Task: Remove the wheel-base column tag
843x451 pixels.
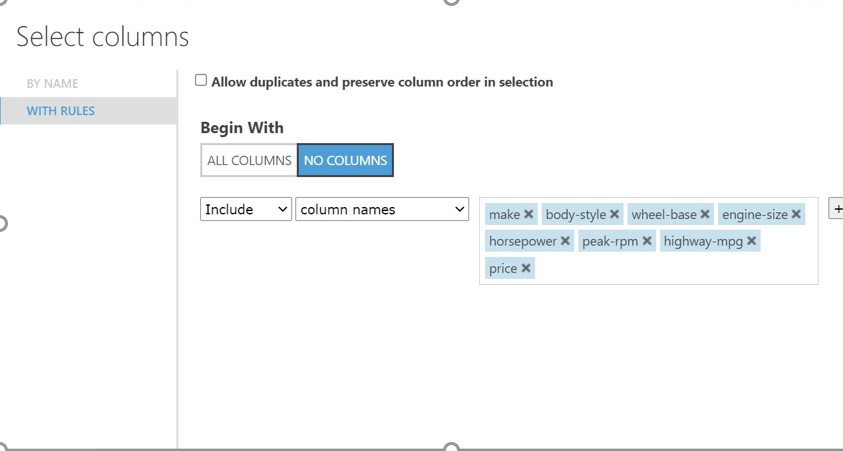Action: [705, 214]
